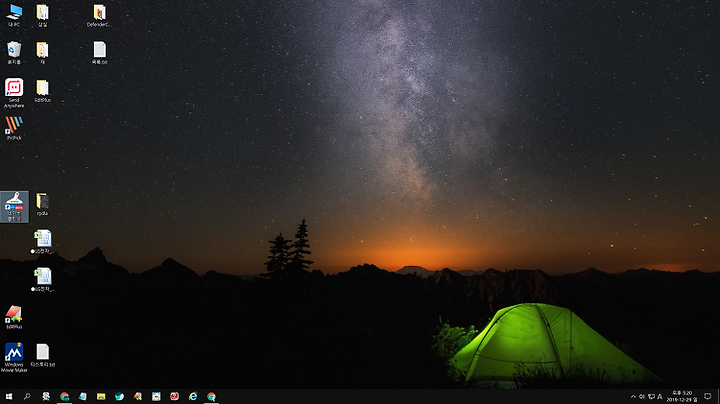This screenshot has height=404, width=720.
Task: Show hidden system tray icons
Action: (633, 397)
